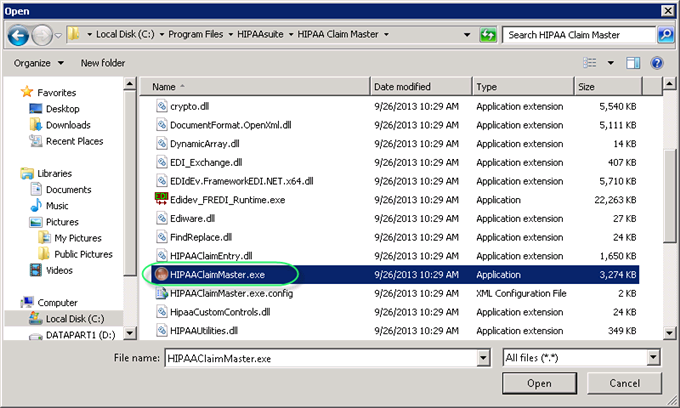Select the crypto.dll file icon
The width and height of the screenshot is (680, 408).
tap(161, 105)
